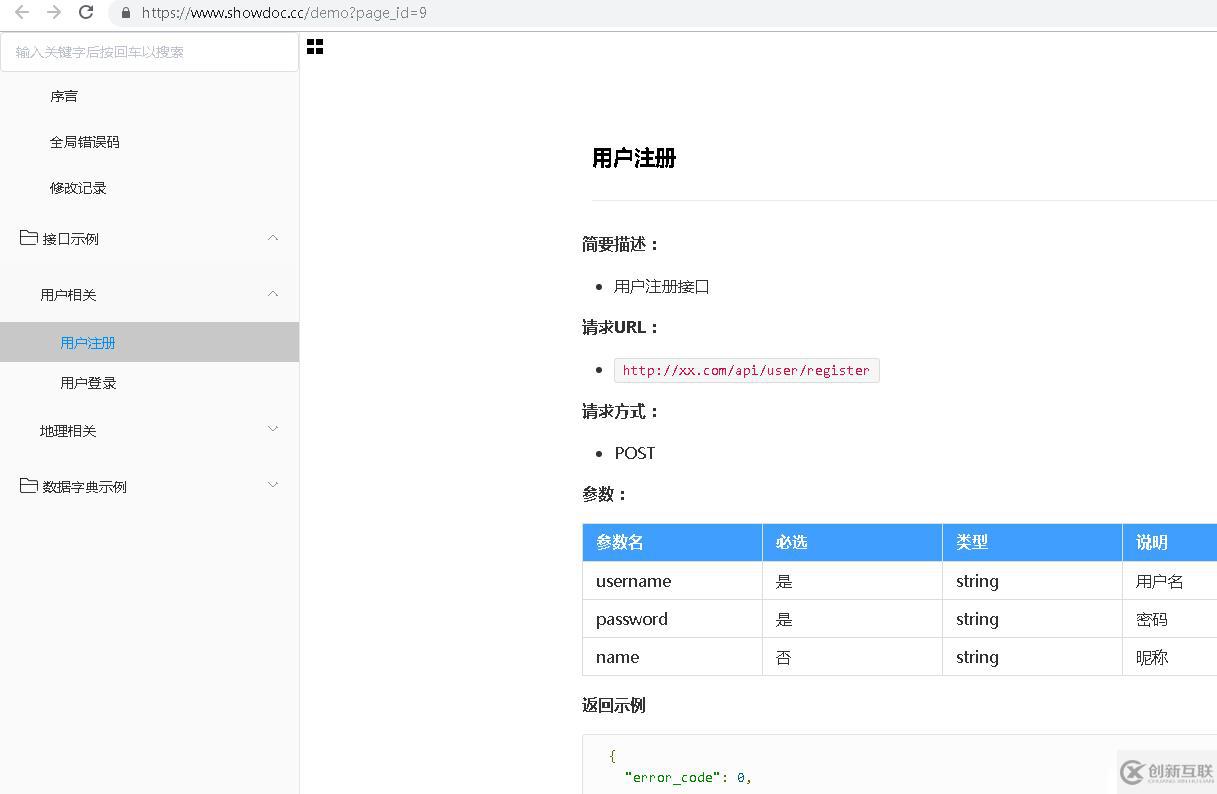Viewport: 1217px width, 794px height.
Task: Collapse the 接口示例 folder chevron
Action: (x=273, y=238)
